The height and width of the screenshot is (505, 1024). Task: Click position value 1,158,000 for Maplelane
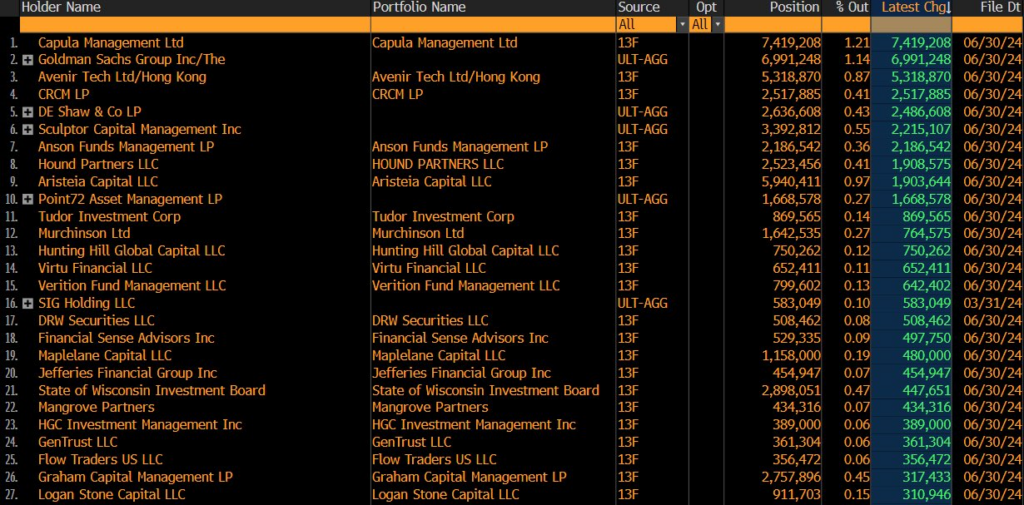(x=791, y=355)
